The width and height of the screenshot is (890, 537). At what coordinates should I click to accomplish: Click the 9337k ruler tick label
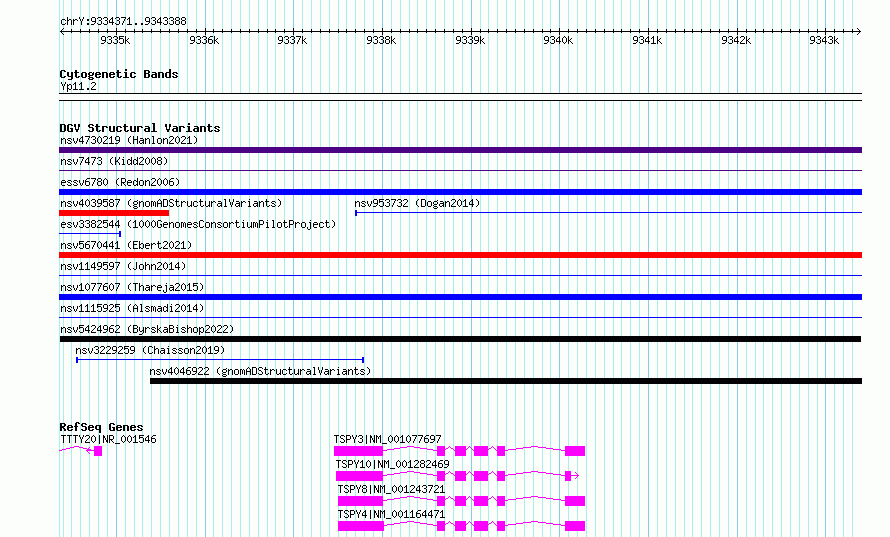292,40
